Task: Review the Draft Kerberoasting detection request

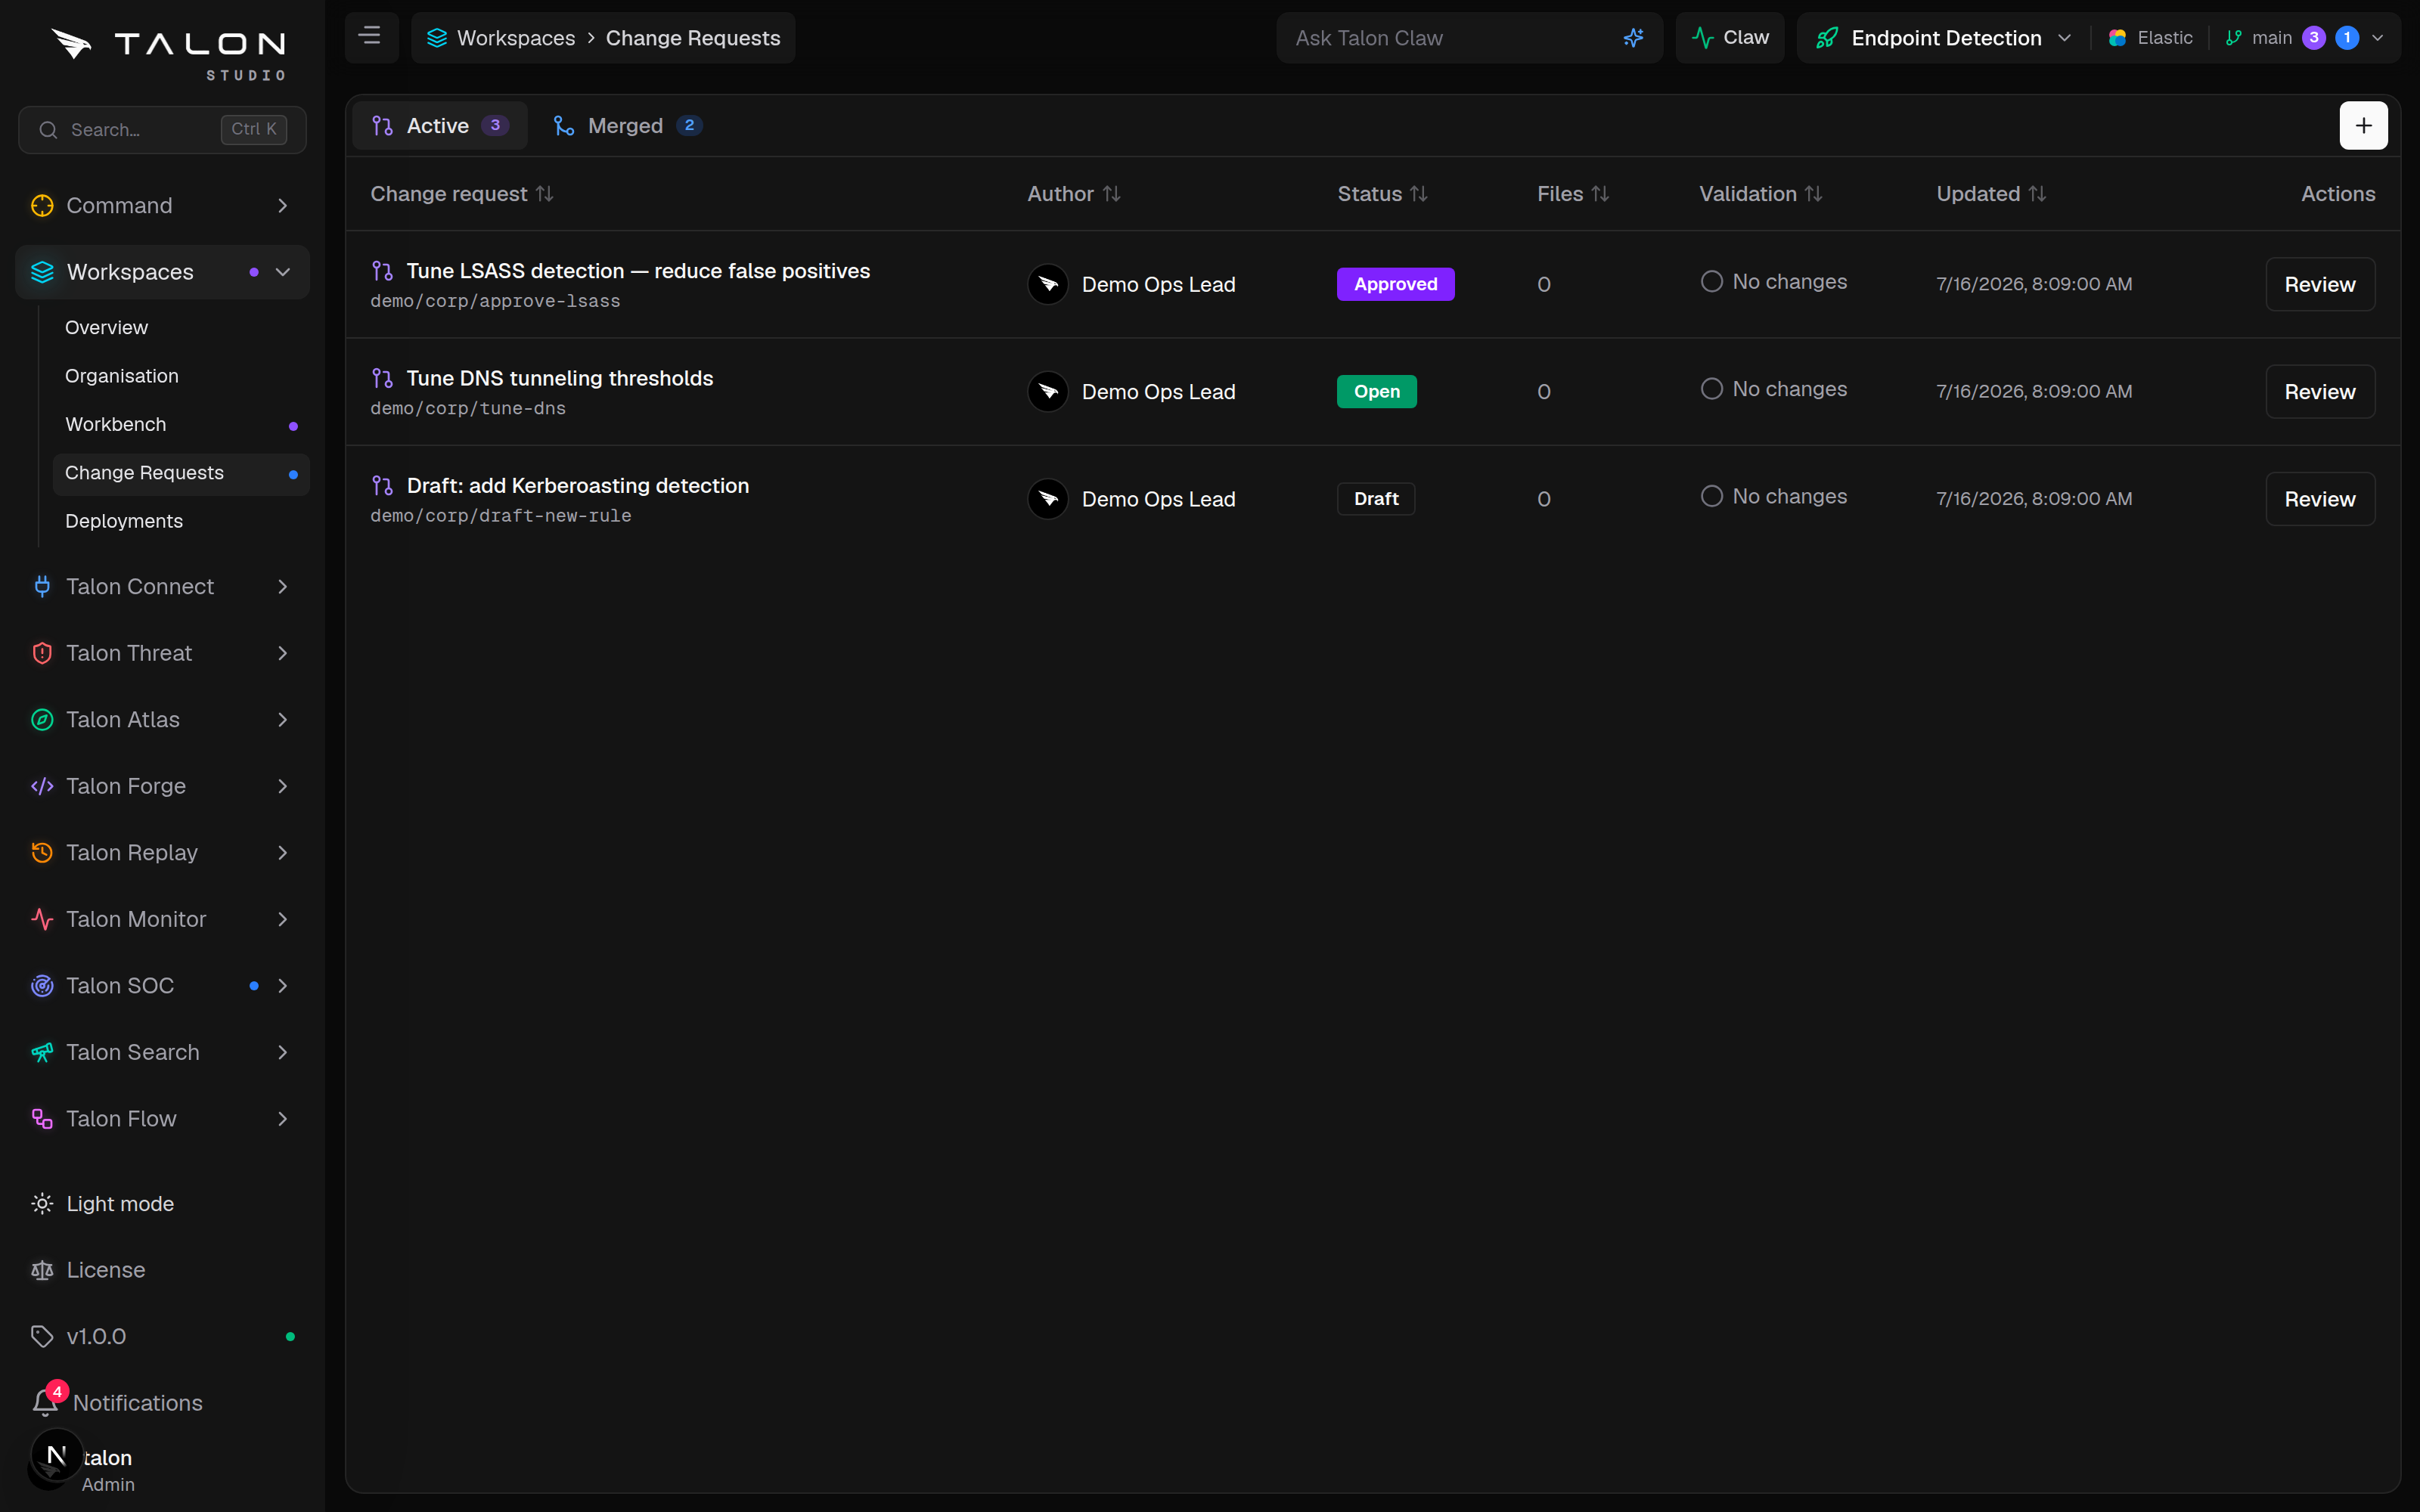Action: pyautogui.click(x=2319, y=498)
